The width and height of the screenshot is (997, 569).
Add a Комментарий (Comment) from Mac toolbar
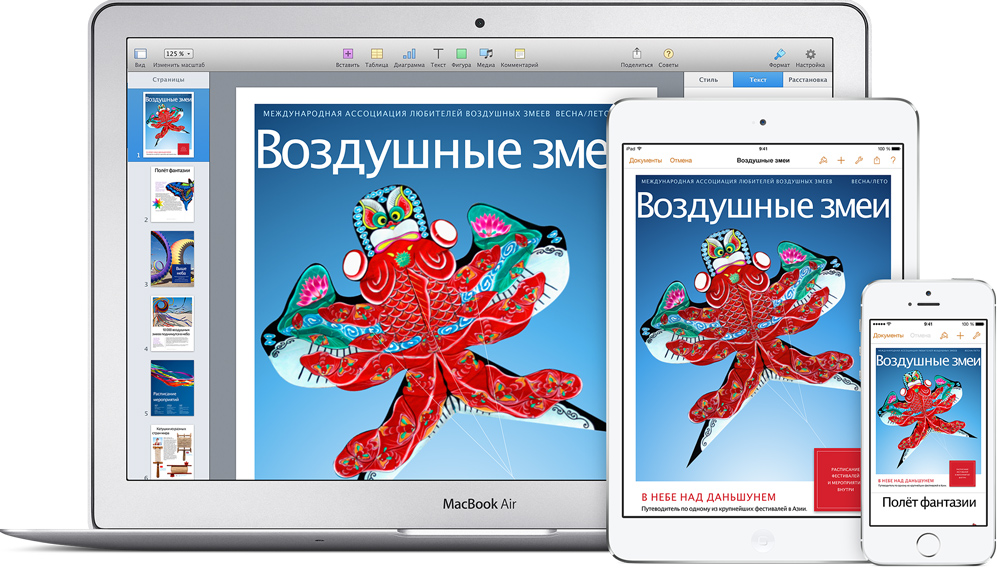tap(519, 54)
